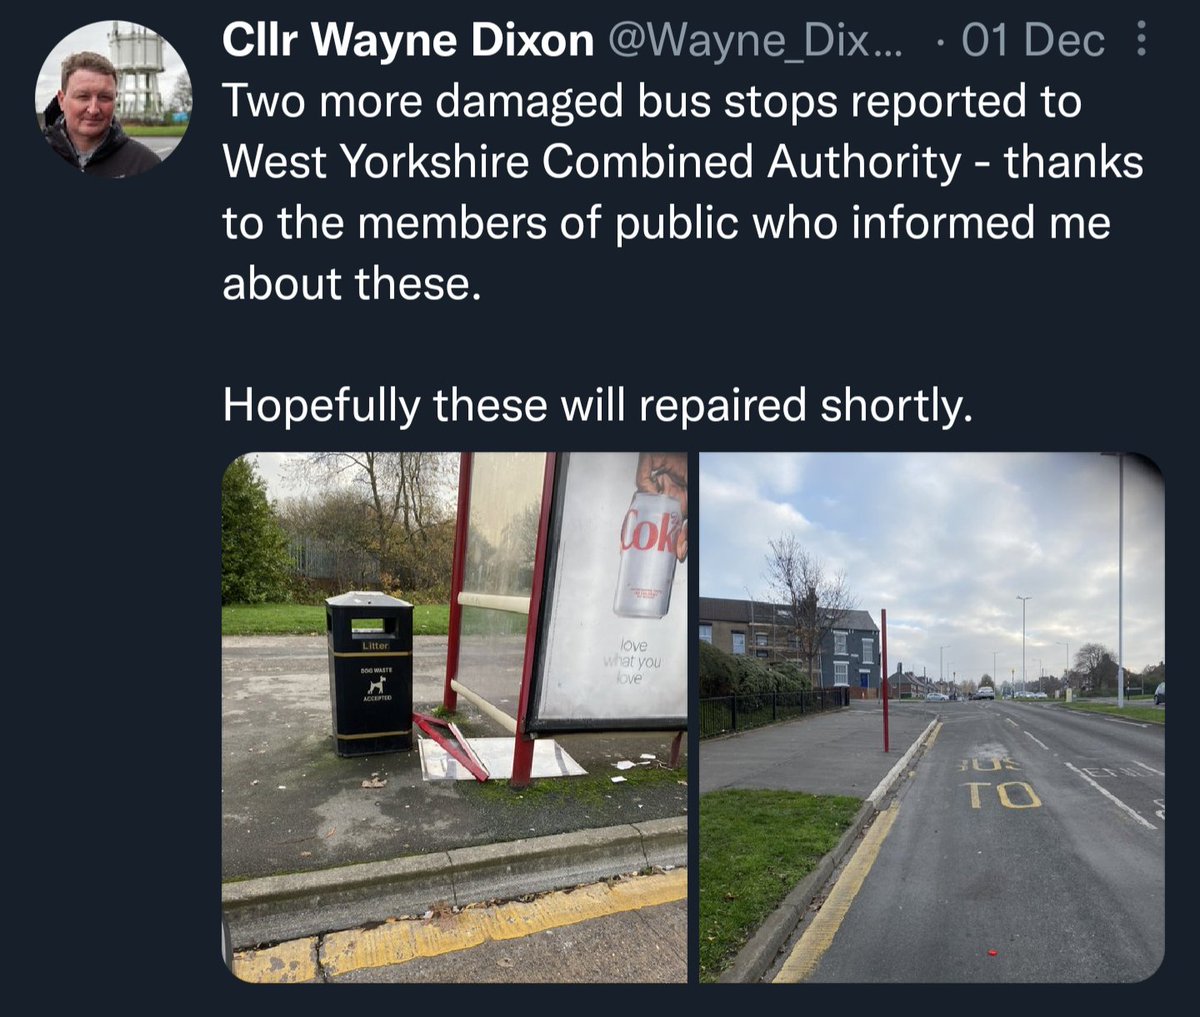1200x1017 pixels.
Task: Click the yellow 'TO' road marking
Action: click(x=1003, y=794)
